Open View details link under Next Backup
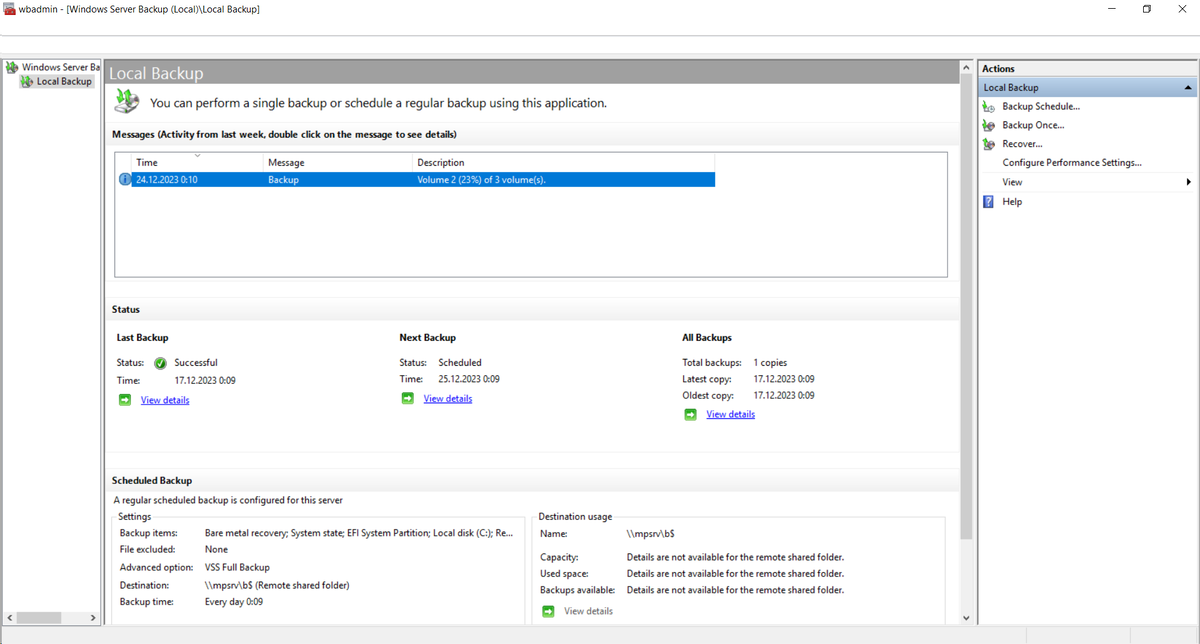Image resolution: width=1200 pixels, height=644 pixels. coord(448,398)
